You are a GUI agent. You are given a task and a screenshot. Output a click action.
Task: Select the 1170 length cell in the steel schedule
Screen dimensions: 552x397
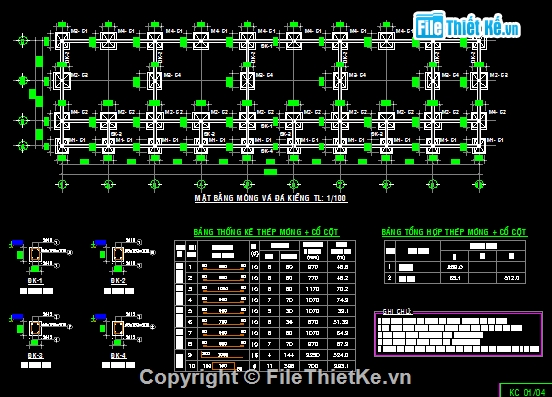point(313,289)
